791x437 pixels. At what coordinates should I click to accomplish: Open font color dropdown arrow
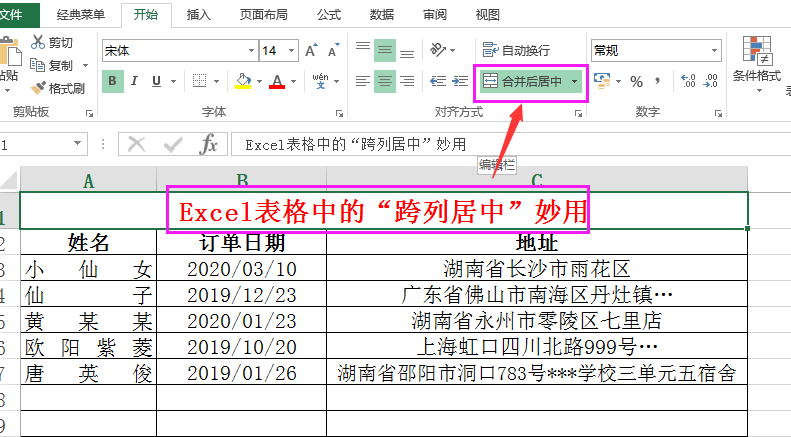[294, 81]
